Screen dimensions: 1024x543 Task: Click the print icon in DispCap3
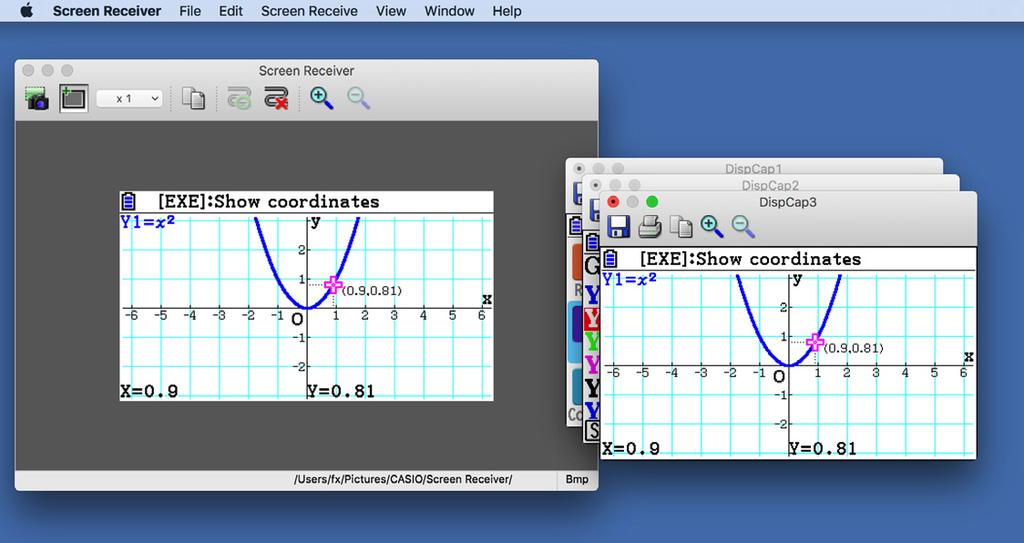coord(650,227)
